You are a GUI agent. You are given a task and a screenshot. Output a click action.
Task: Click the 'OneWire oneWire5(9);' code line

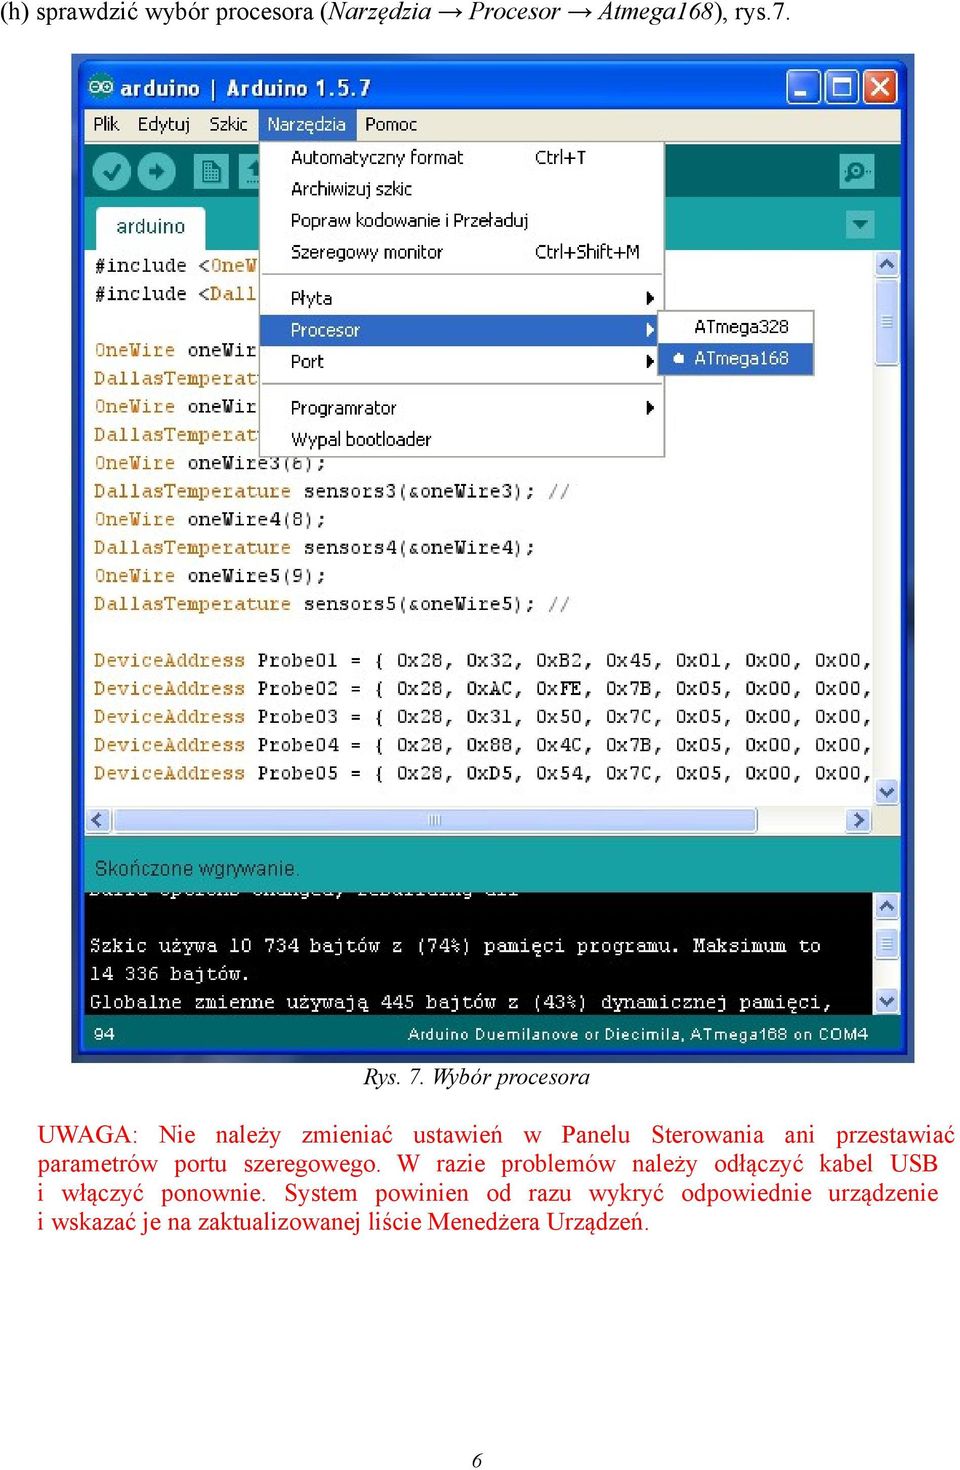[209, 576]
